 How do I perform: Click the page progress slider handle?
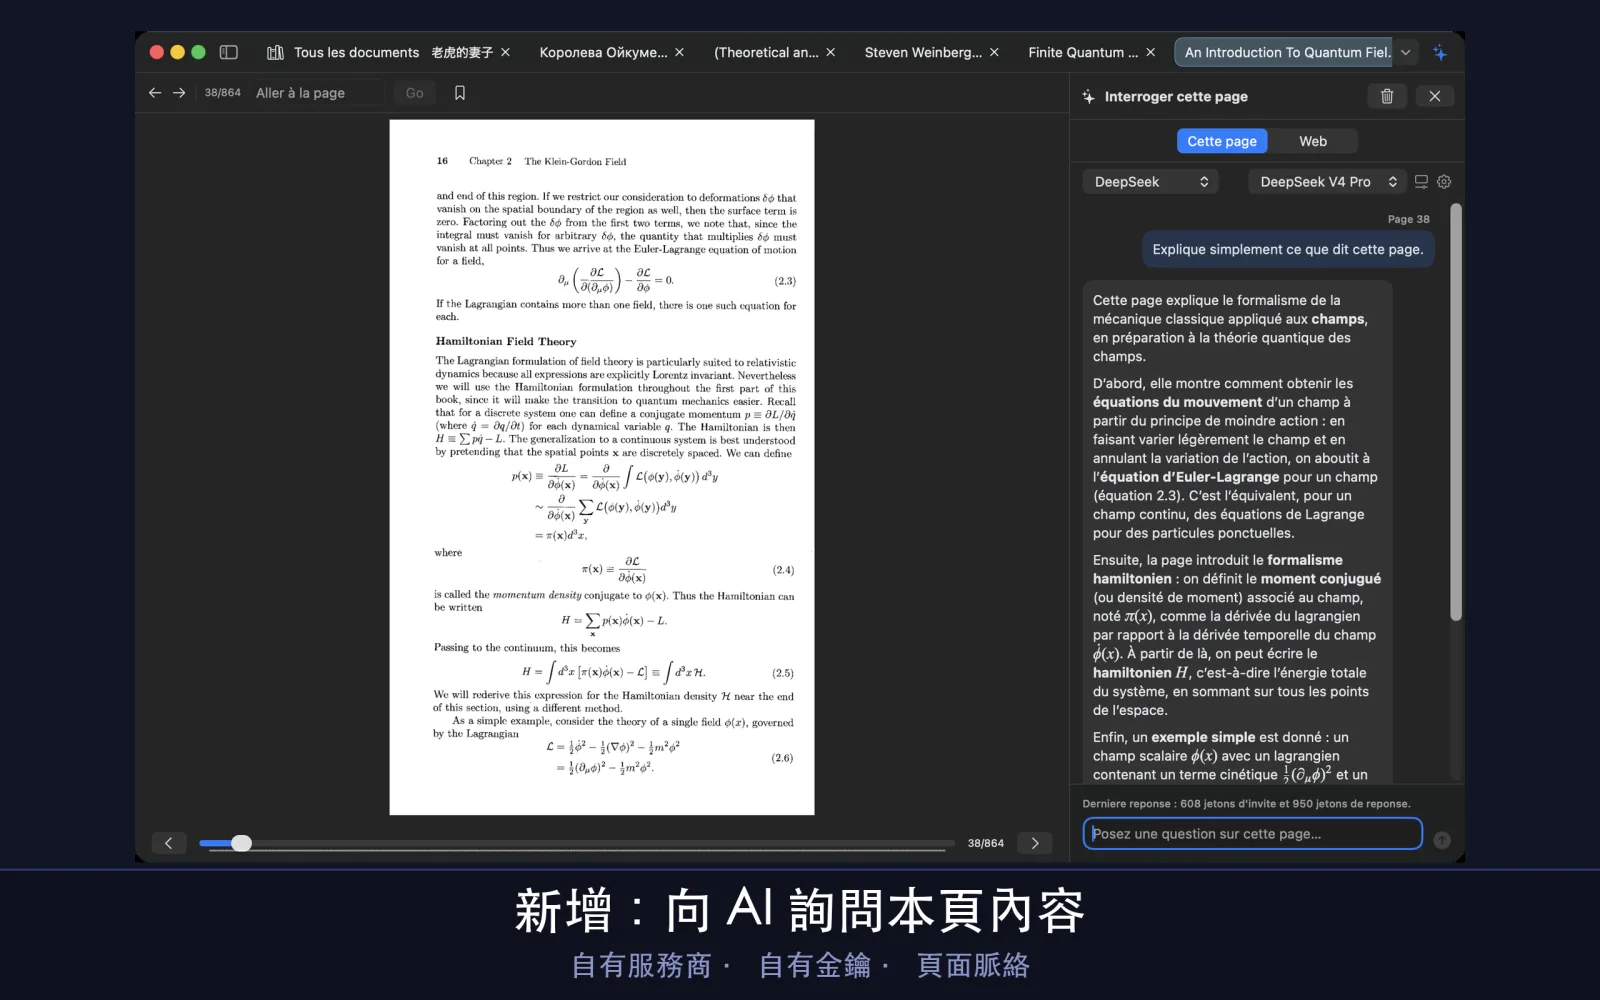(241, 843)
